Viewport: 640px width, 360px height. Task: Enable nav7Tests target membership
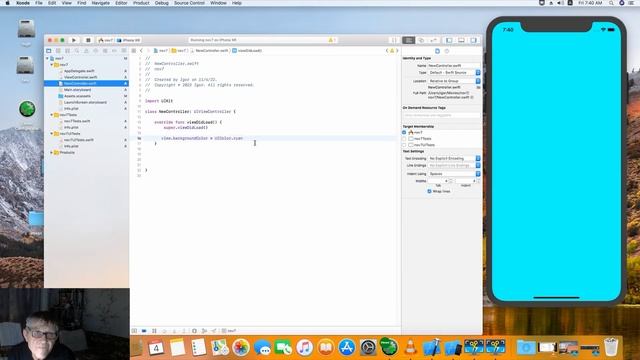point(404,139)
